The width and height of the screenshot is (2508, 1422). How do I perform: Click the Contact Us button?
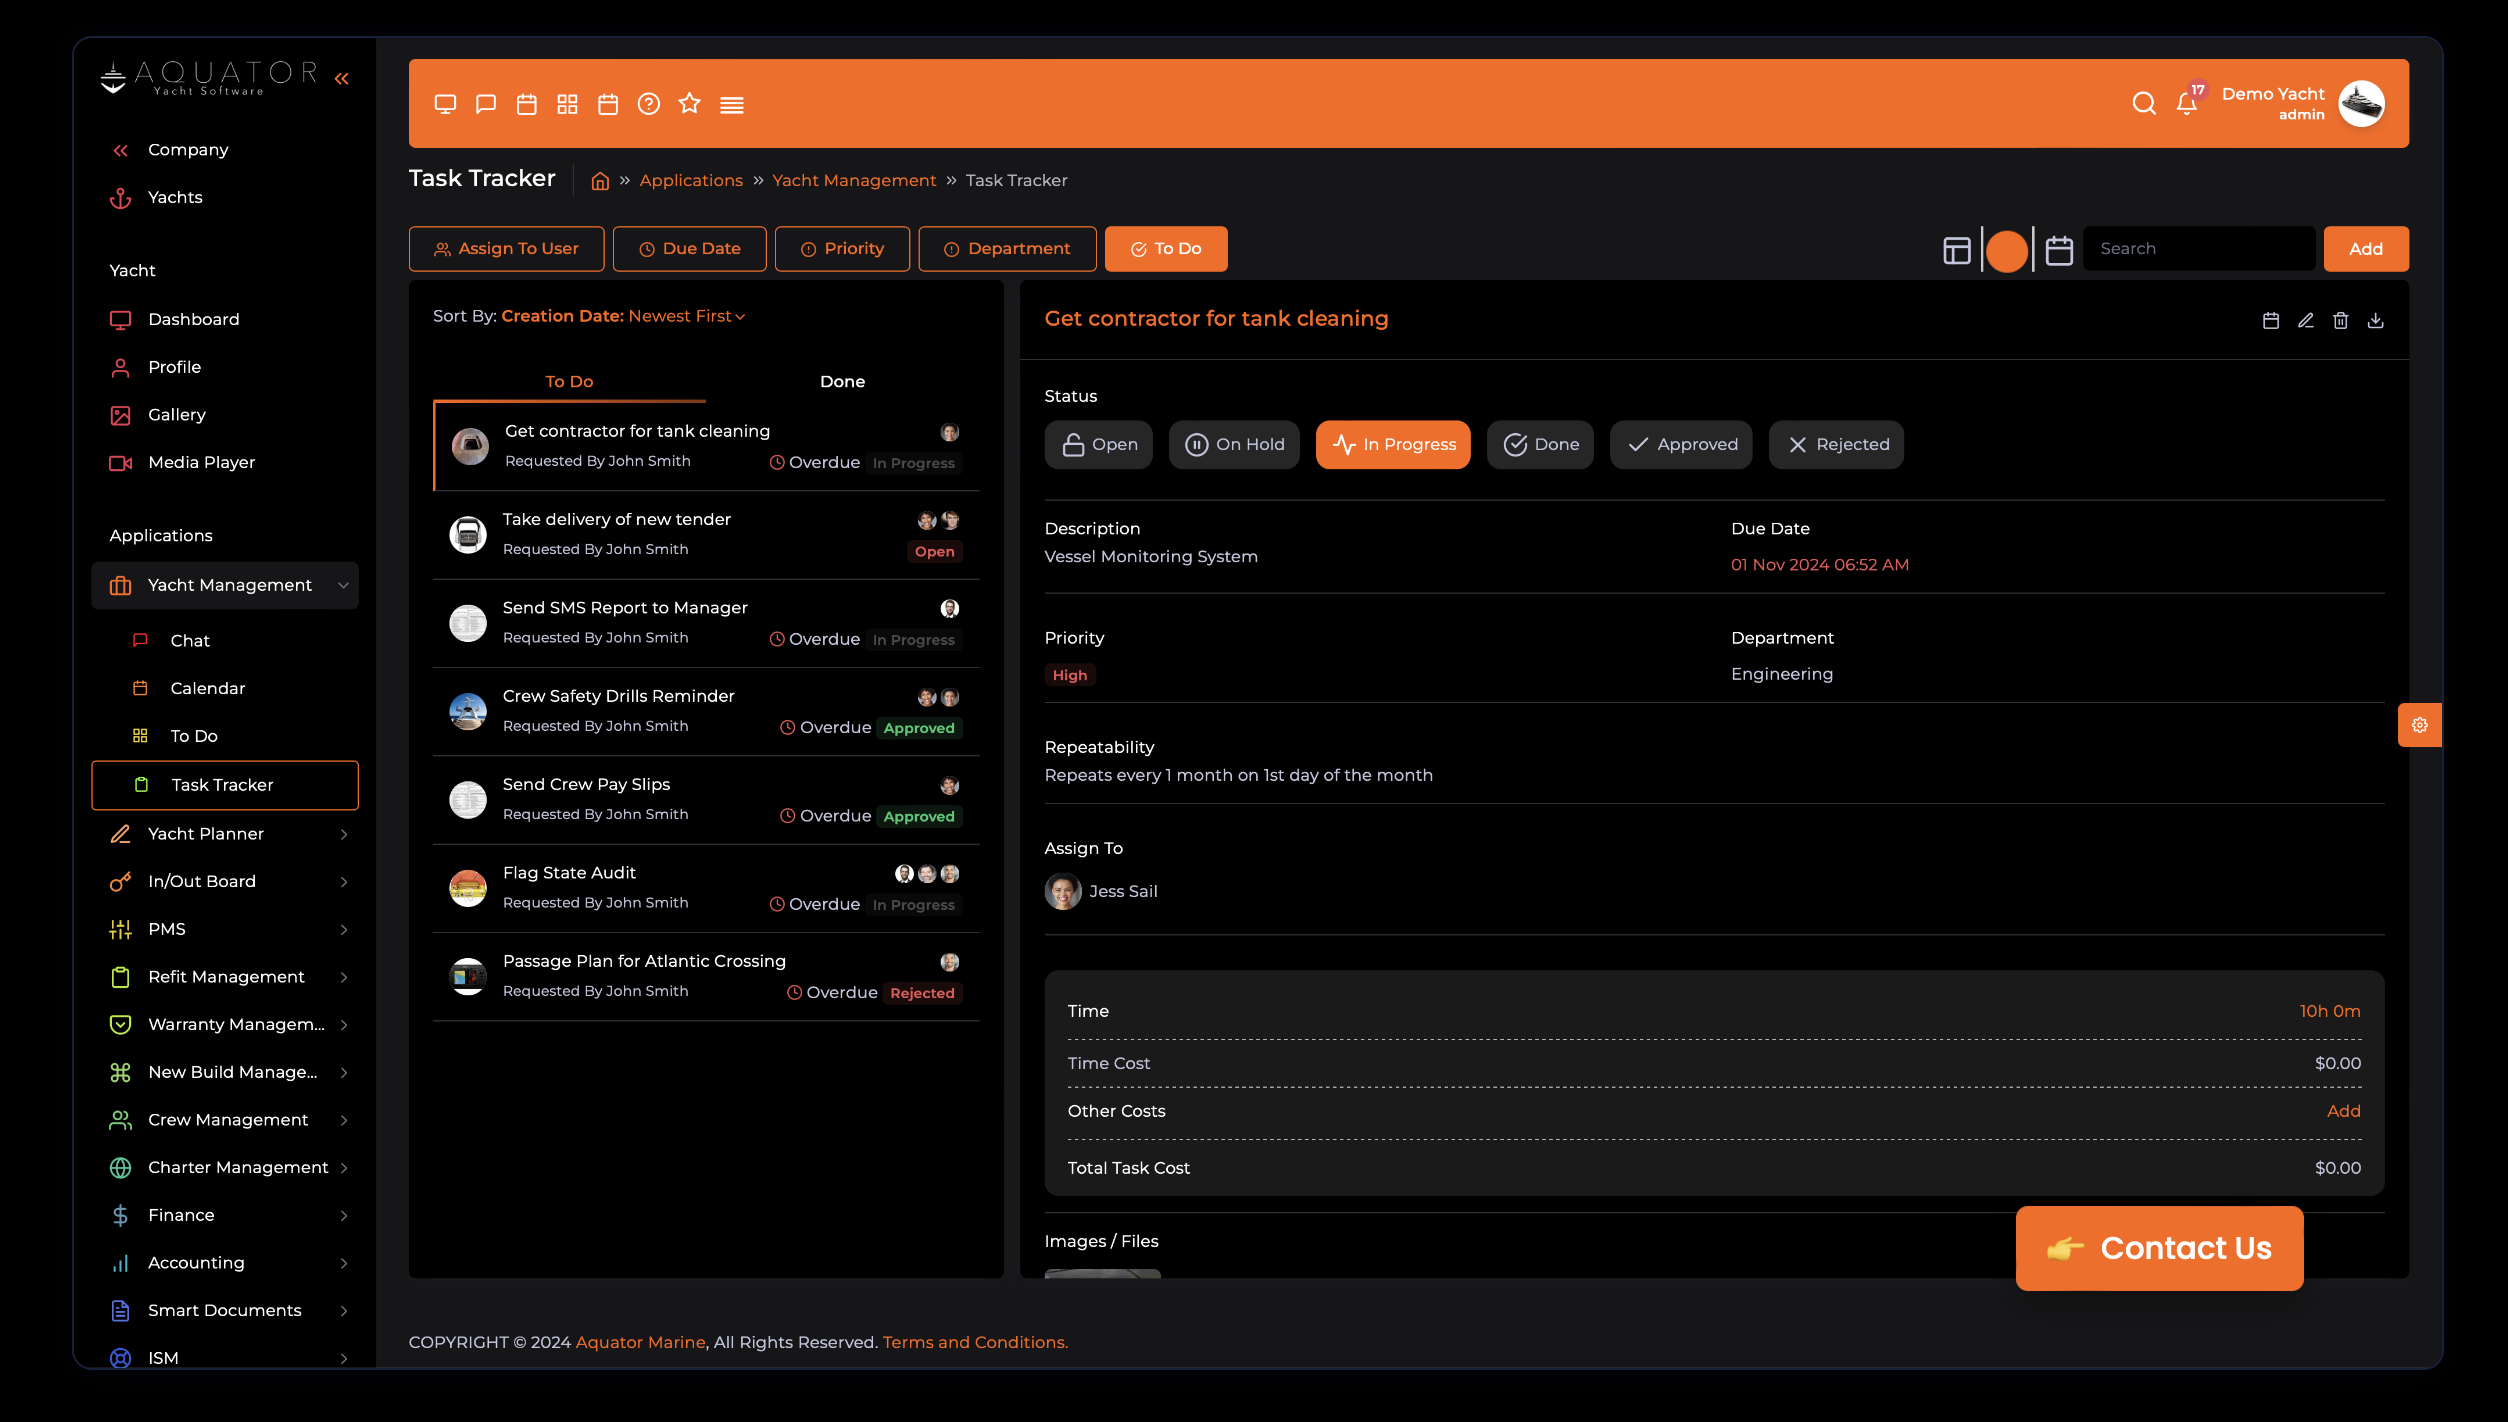pyautogui.click(x=2159, y=1248)
